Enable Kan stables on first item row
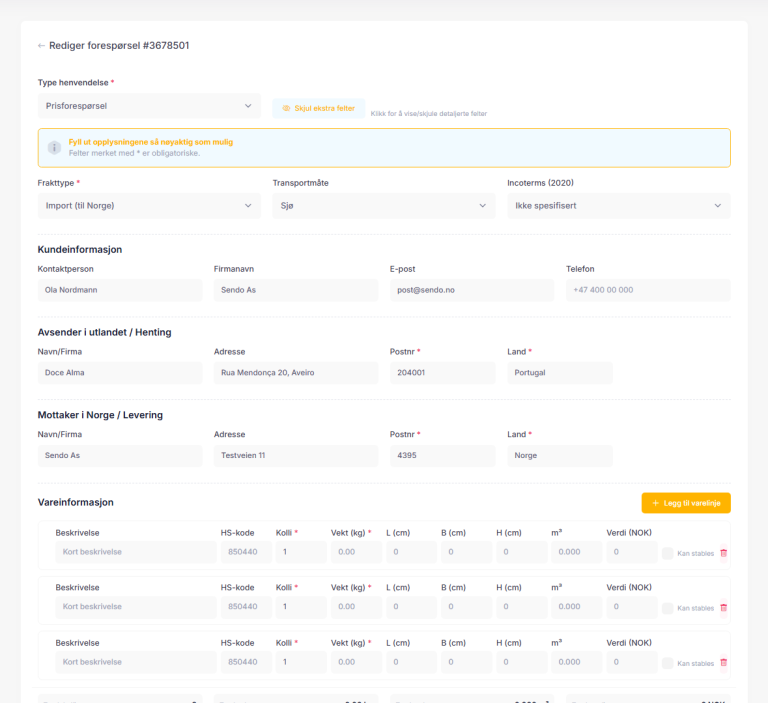Screen dimensions: 768x703 pos(668,552)
